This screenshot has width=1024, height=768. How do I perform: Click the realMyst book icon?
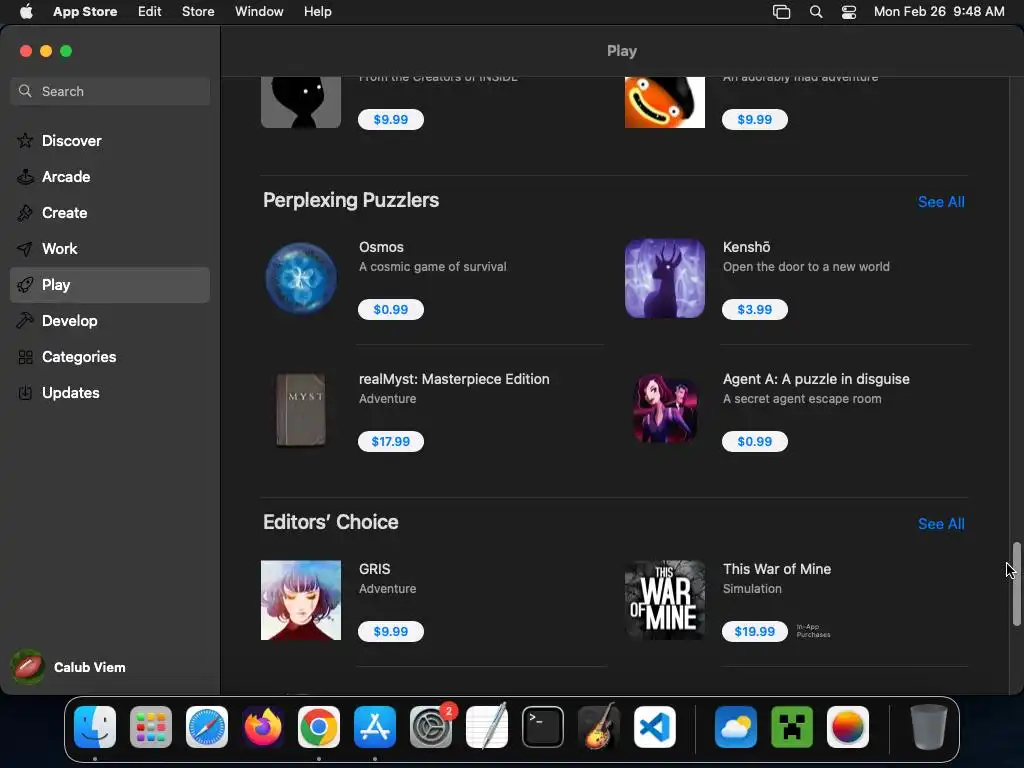click(301, 410)
